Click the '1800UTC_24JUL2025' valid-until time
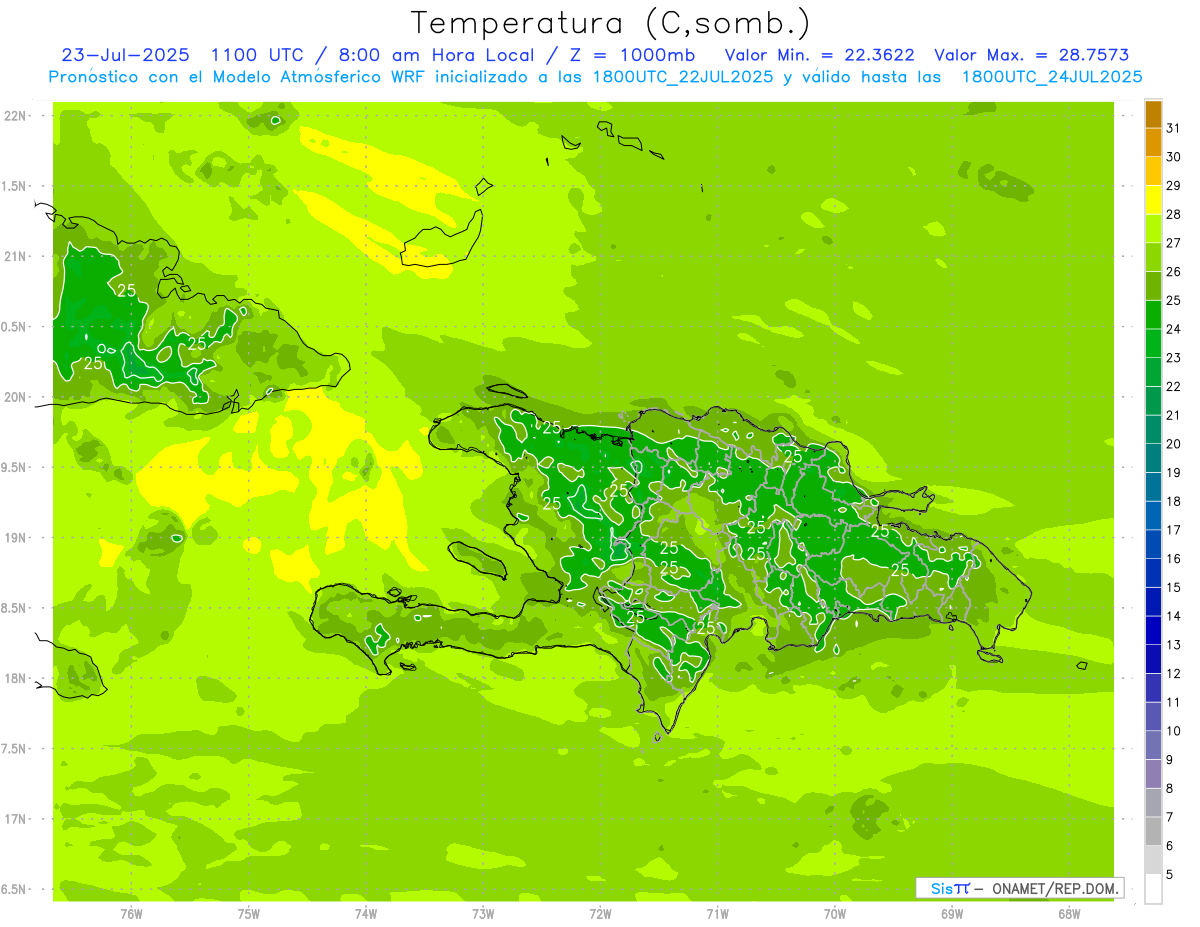The width and height of the screenshot is (1200, 927). (1052, 77)
